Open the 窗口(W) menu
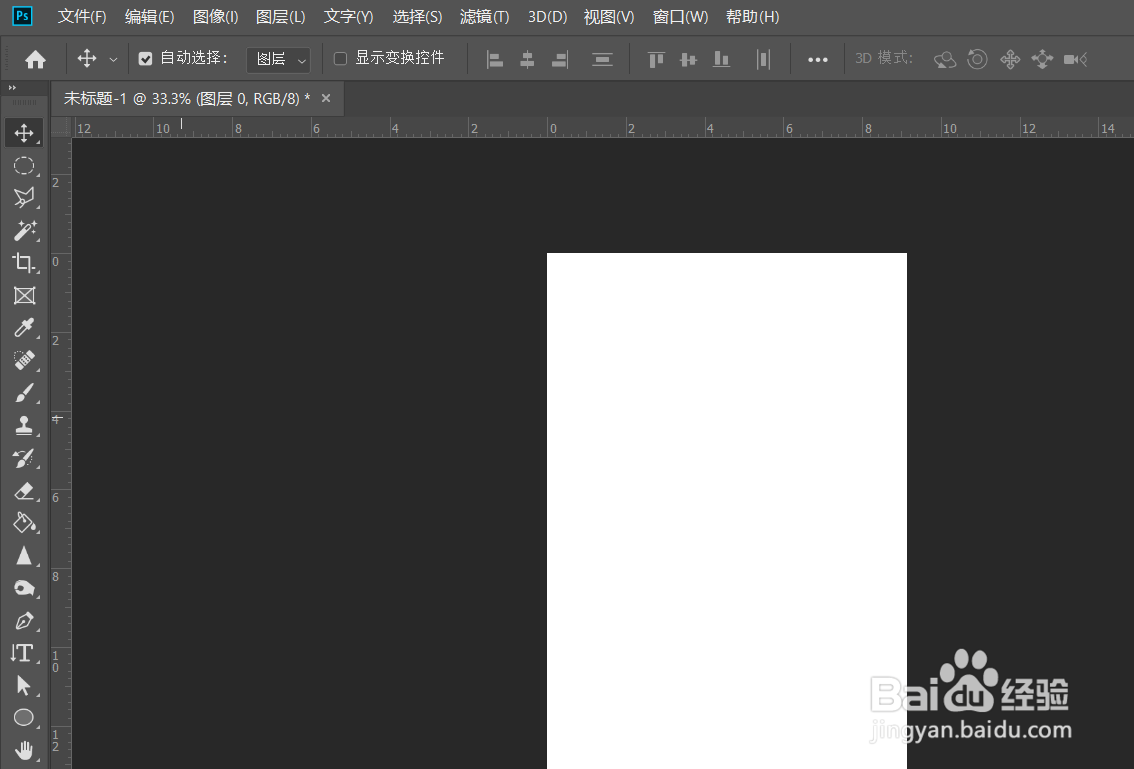 [681, 17]
